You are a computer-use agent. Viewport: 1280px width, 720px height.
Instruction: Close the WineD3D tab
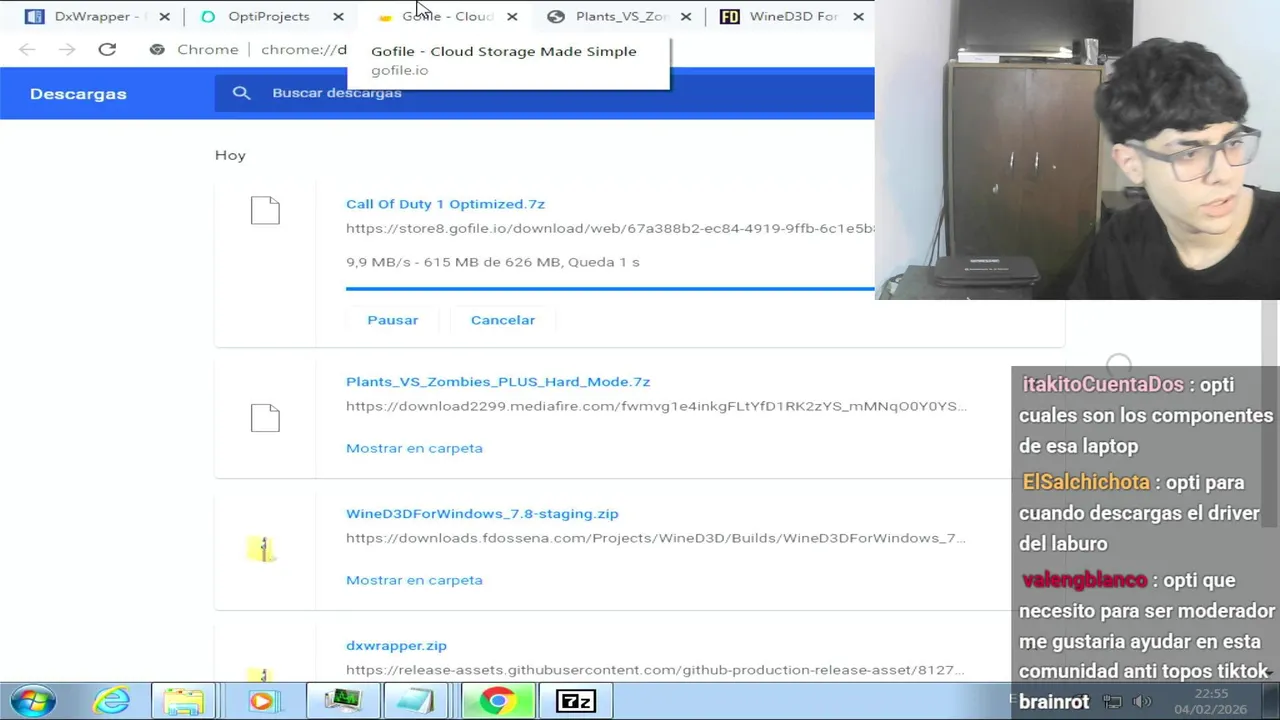858,17
